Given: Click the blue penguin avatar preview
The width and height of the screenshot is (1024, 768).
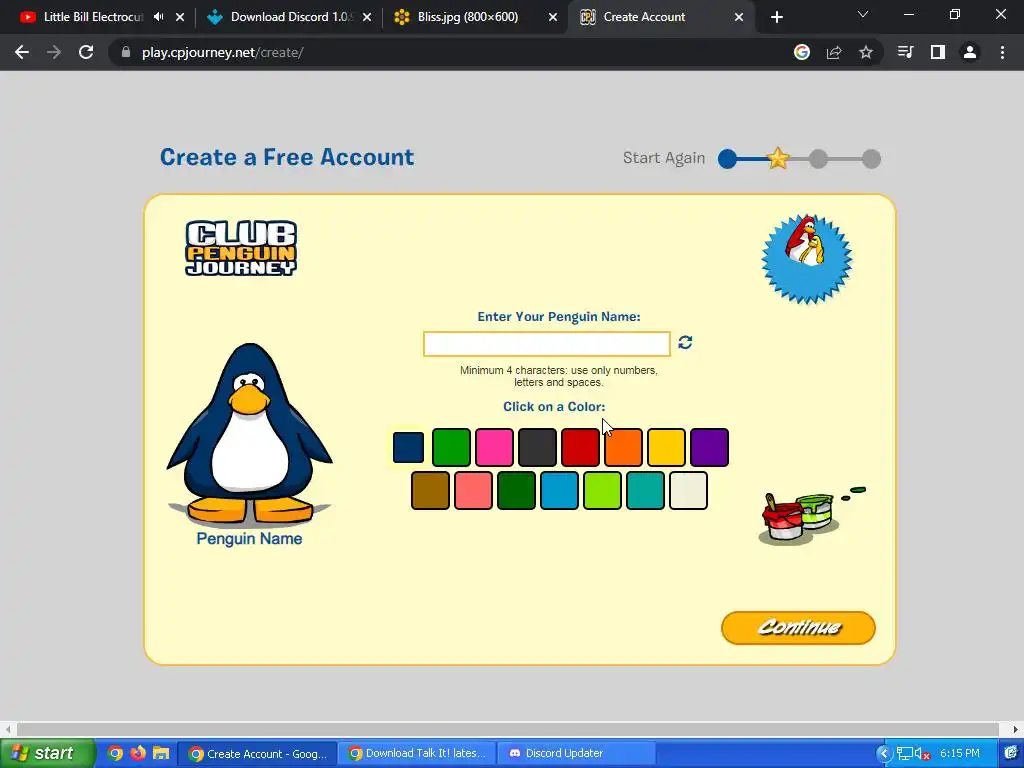Looking at the screenshot, I should [249, 432].
